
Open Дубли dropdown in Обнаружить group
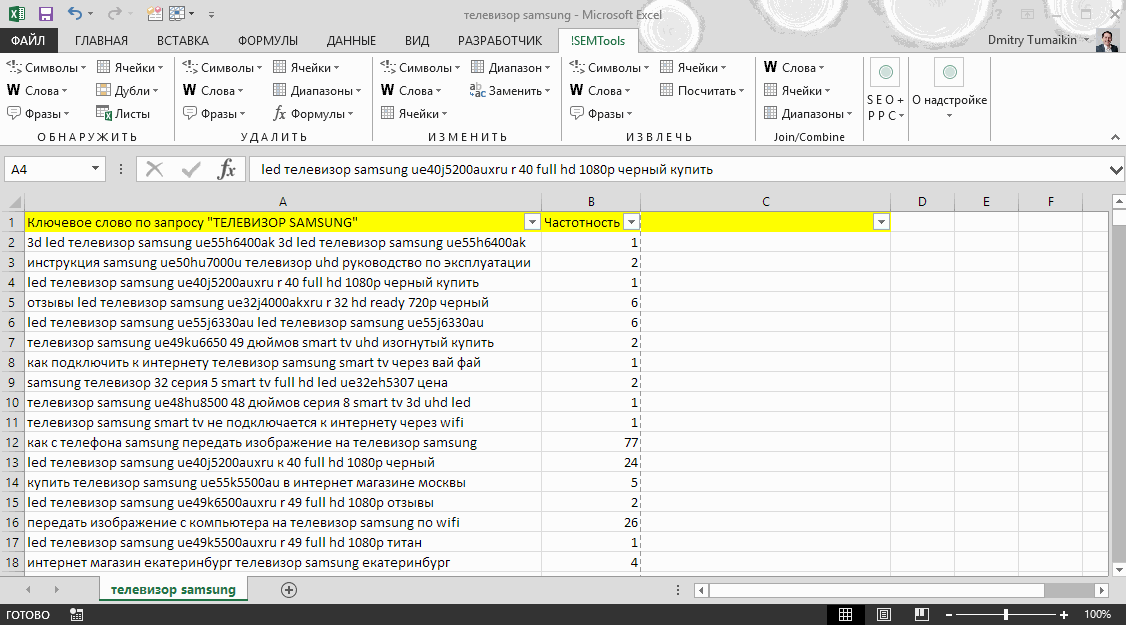tap(128, 91)
